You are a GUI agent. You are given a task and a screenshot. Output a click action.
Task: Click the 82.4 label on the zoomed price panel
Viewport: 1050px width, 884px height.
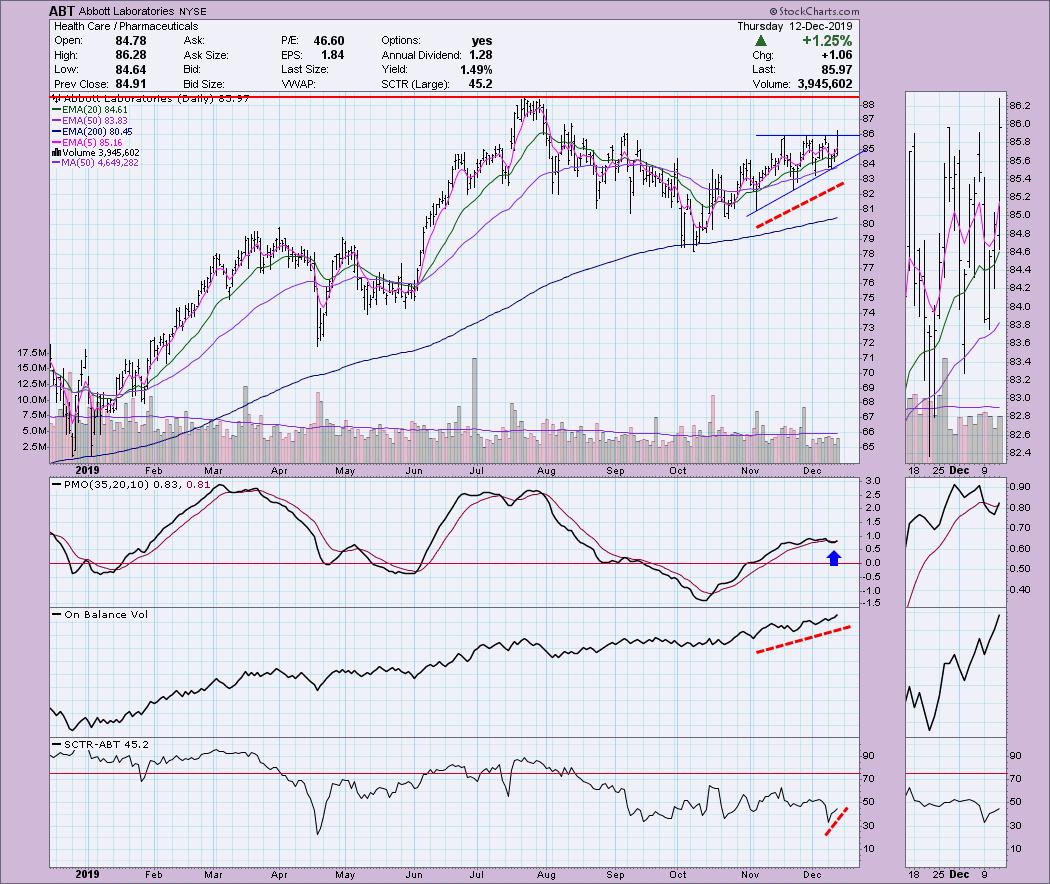click(1019, 453)
